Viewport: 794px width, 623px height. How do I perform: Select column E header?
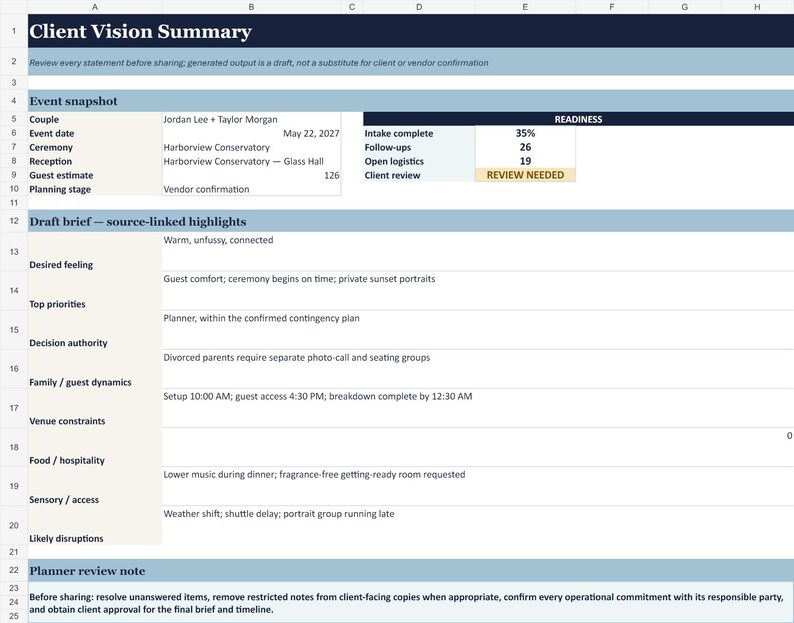(x=525, y=7)
